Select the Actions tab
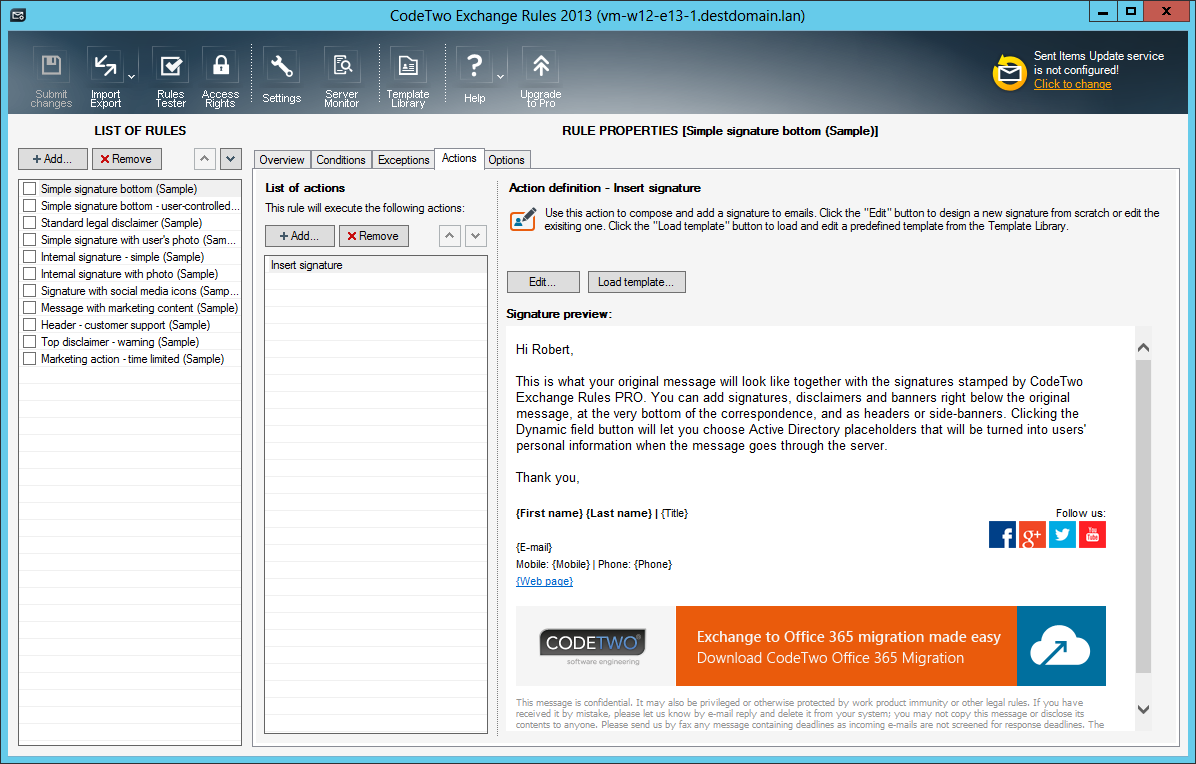 pos(459,158)
